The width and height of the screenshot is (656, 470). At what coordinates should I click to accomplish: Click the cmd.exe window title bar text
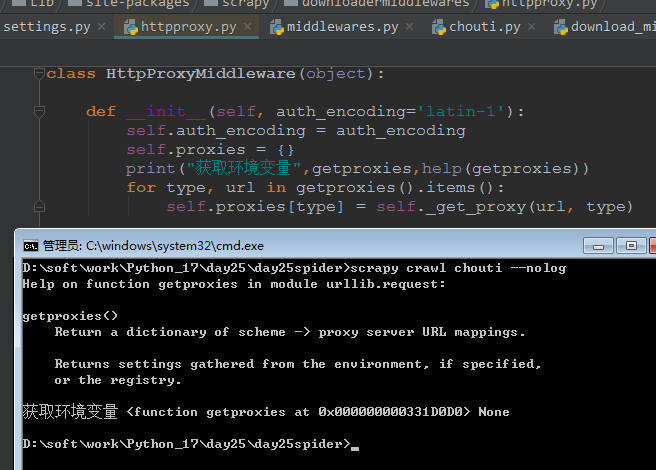click(154, 246)
